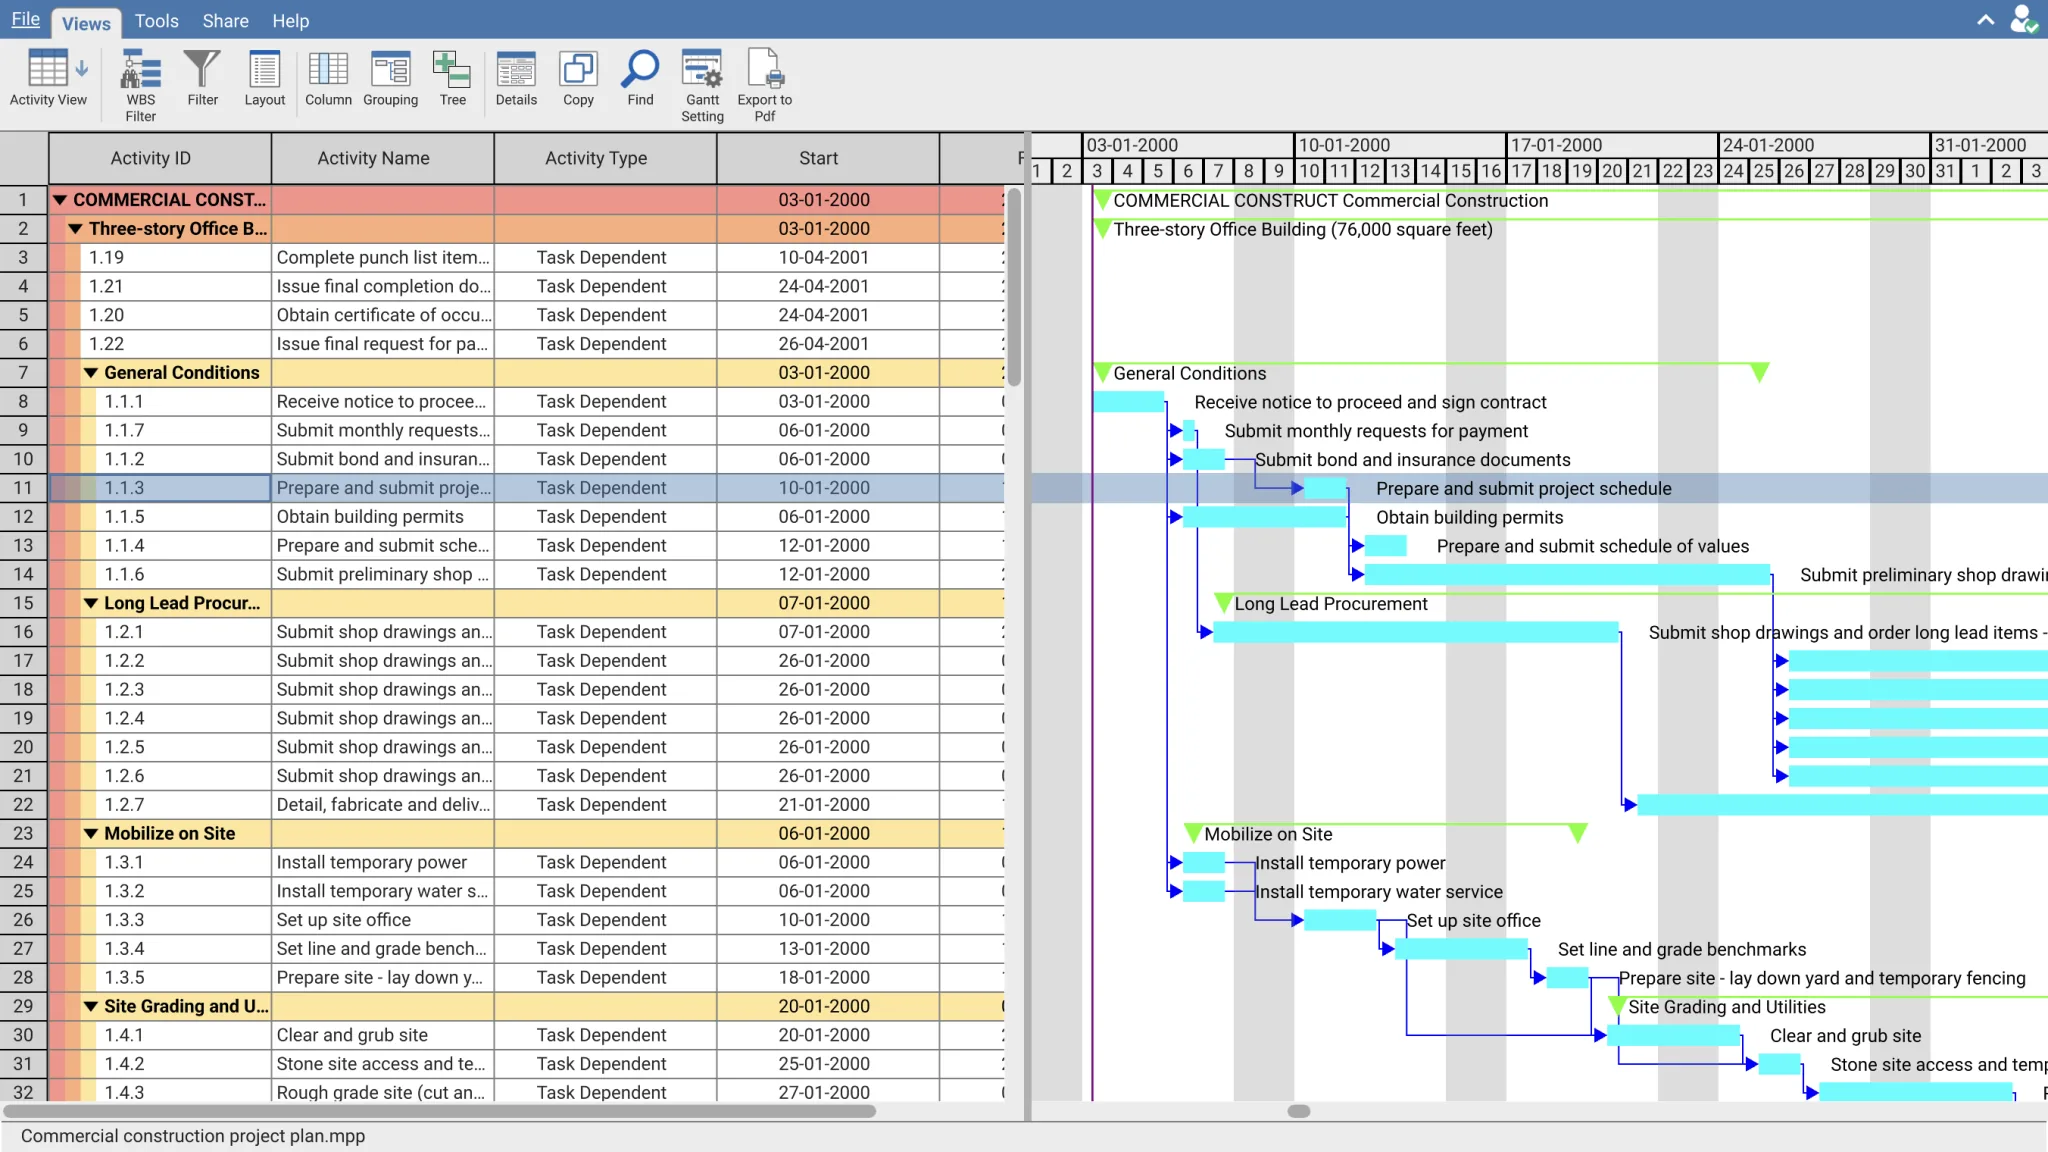Click Export to Pdf
Image resolution: width=2048 pixels, height=1152 pixels.
[764, 85]
